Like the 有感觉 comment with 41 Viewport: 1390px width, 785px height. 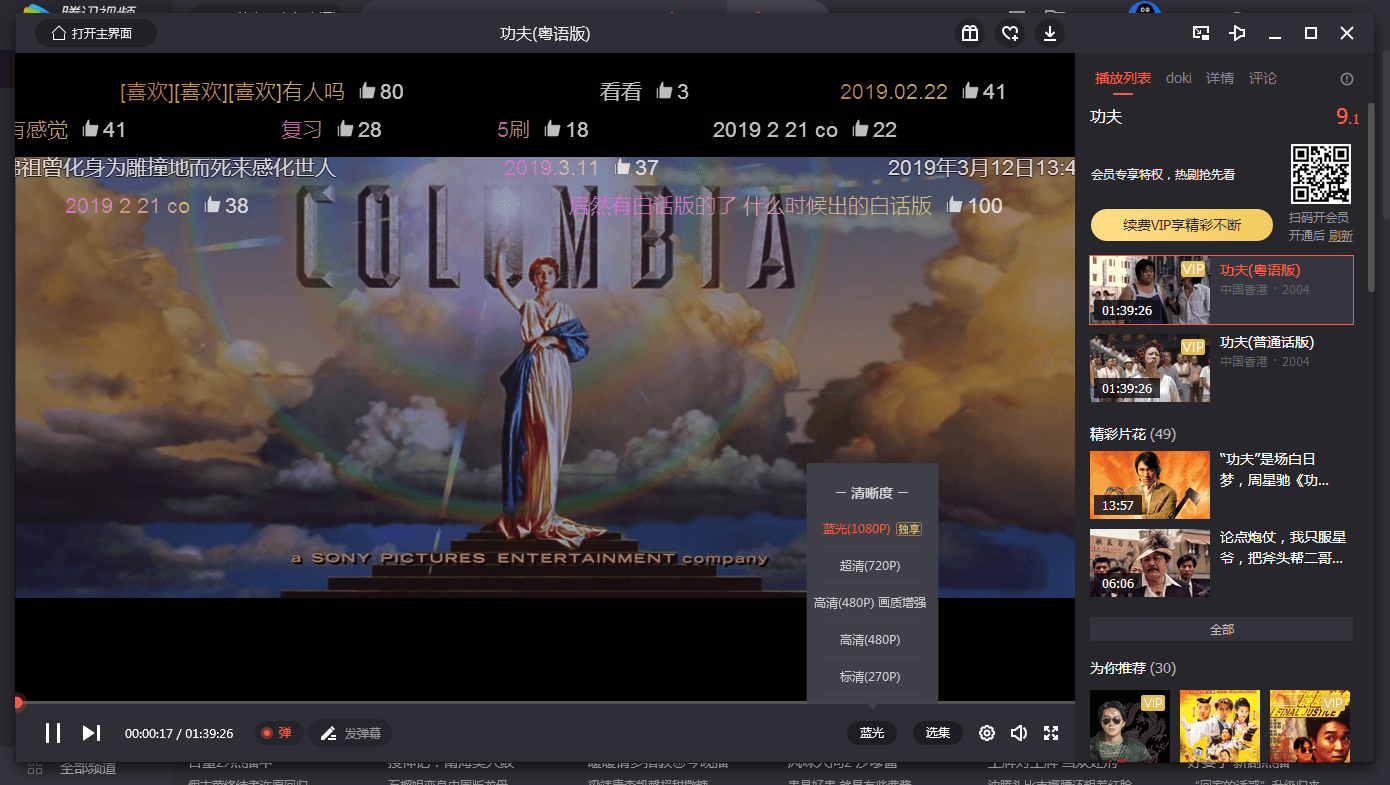point(91,129)
